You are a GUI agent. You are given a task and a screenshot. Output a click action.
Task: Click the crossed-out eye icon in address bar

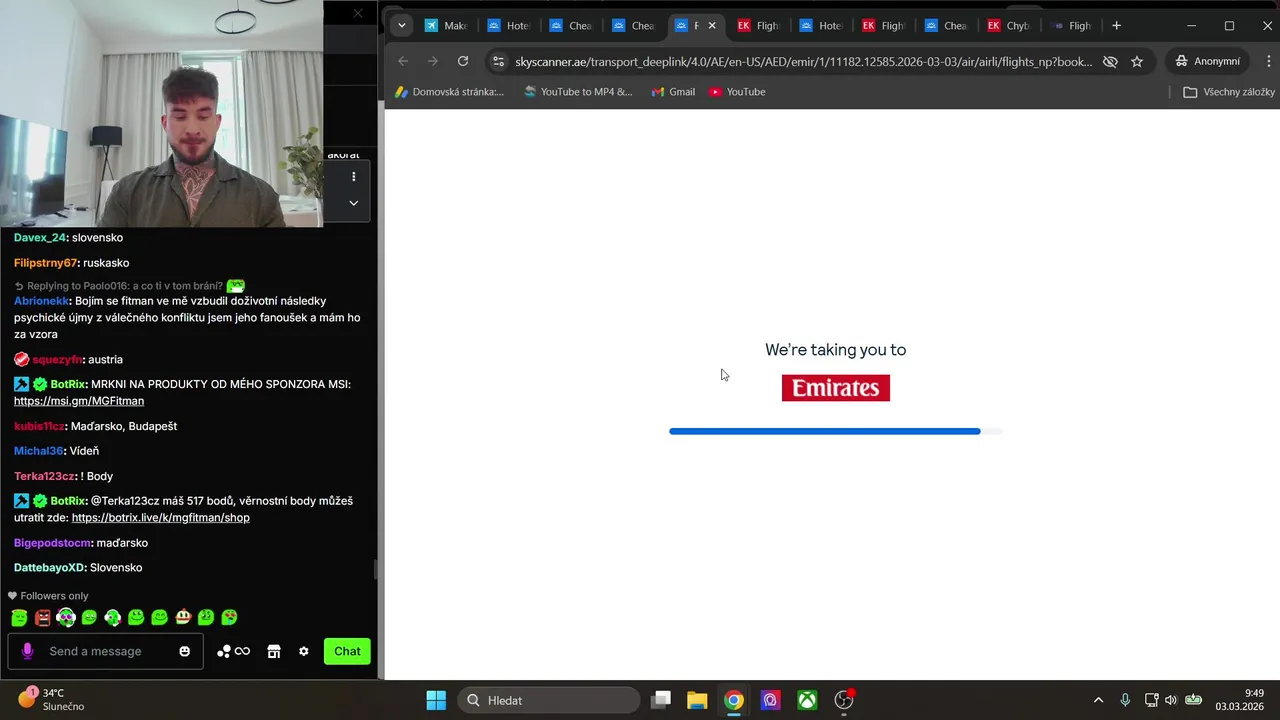[1110, 61]
